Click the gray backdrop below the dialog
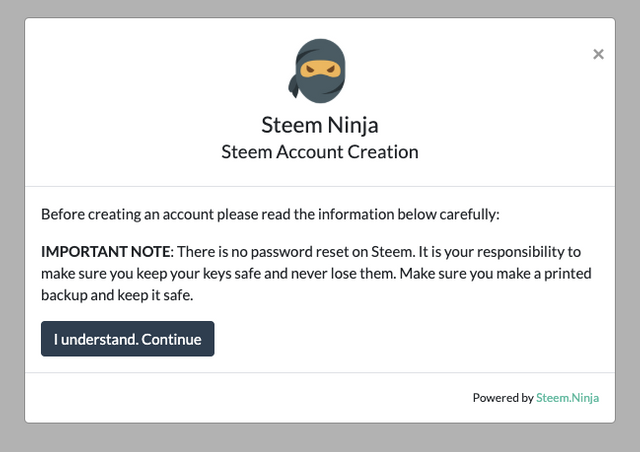 (320, 438)
